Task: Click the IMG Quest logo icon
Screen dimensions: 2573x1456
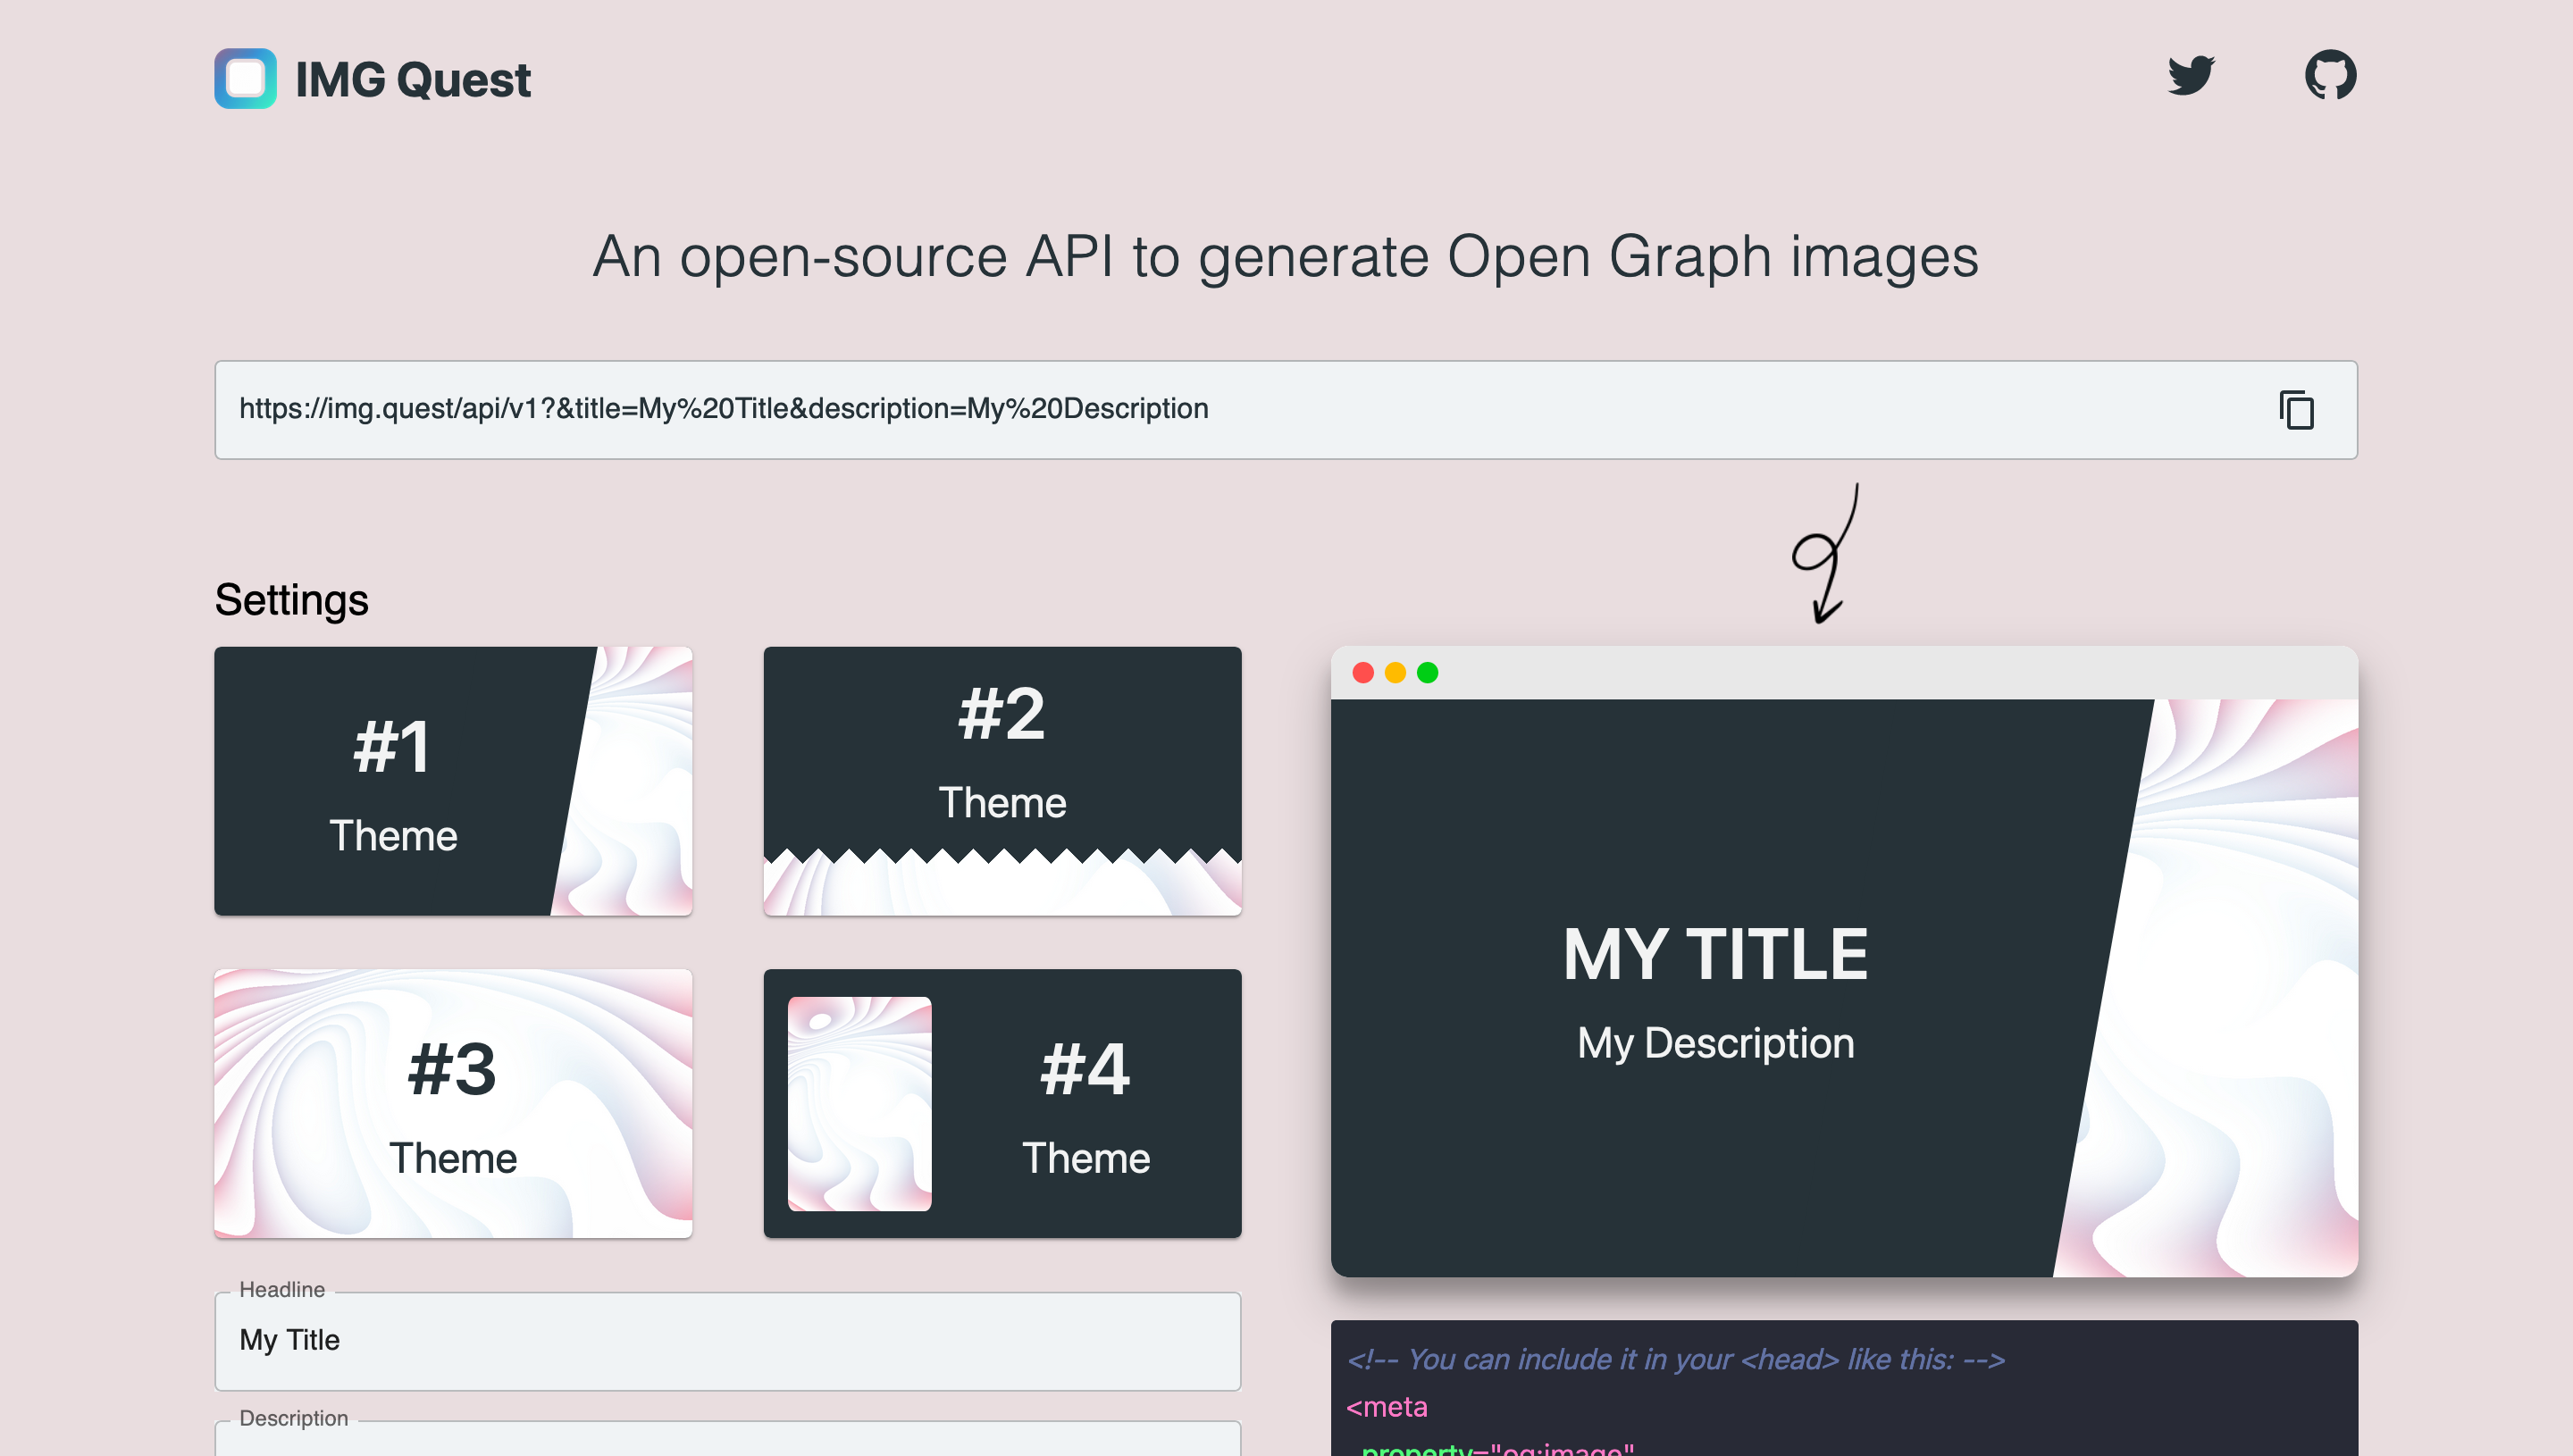Action: (245, 79)
